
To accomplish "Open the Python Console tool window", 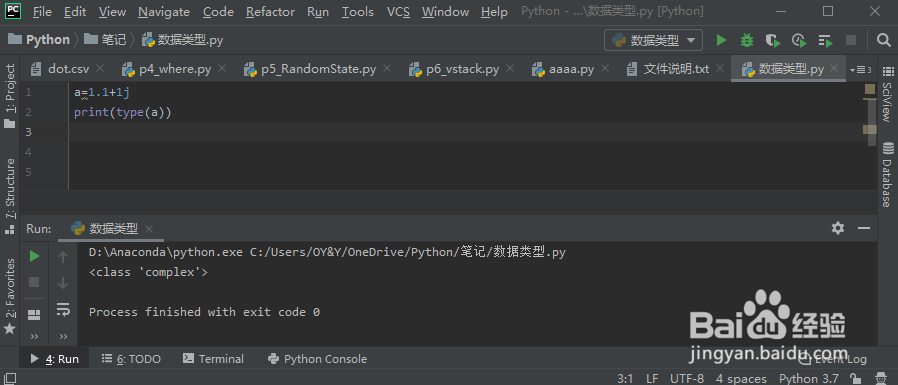I will point(317,359).
